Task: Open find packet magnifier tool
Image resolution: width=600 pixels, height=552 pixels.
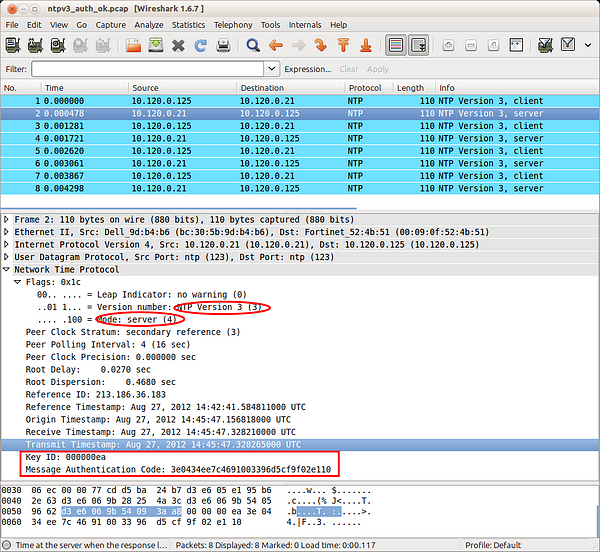Action: pyautogui.click(x=253, y=45)
